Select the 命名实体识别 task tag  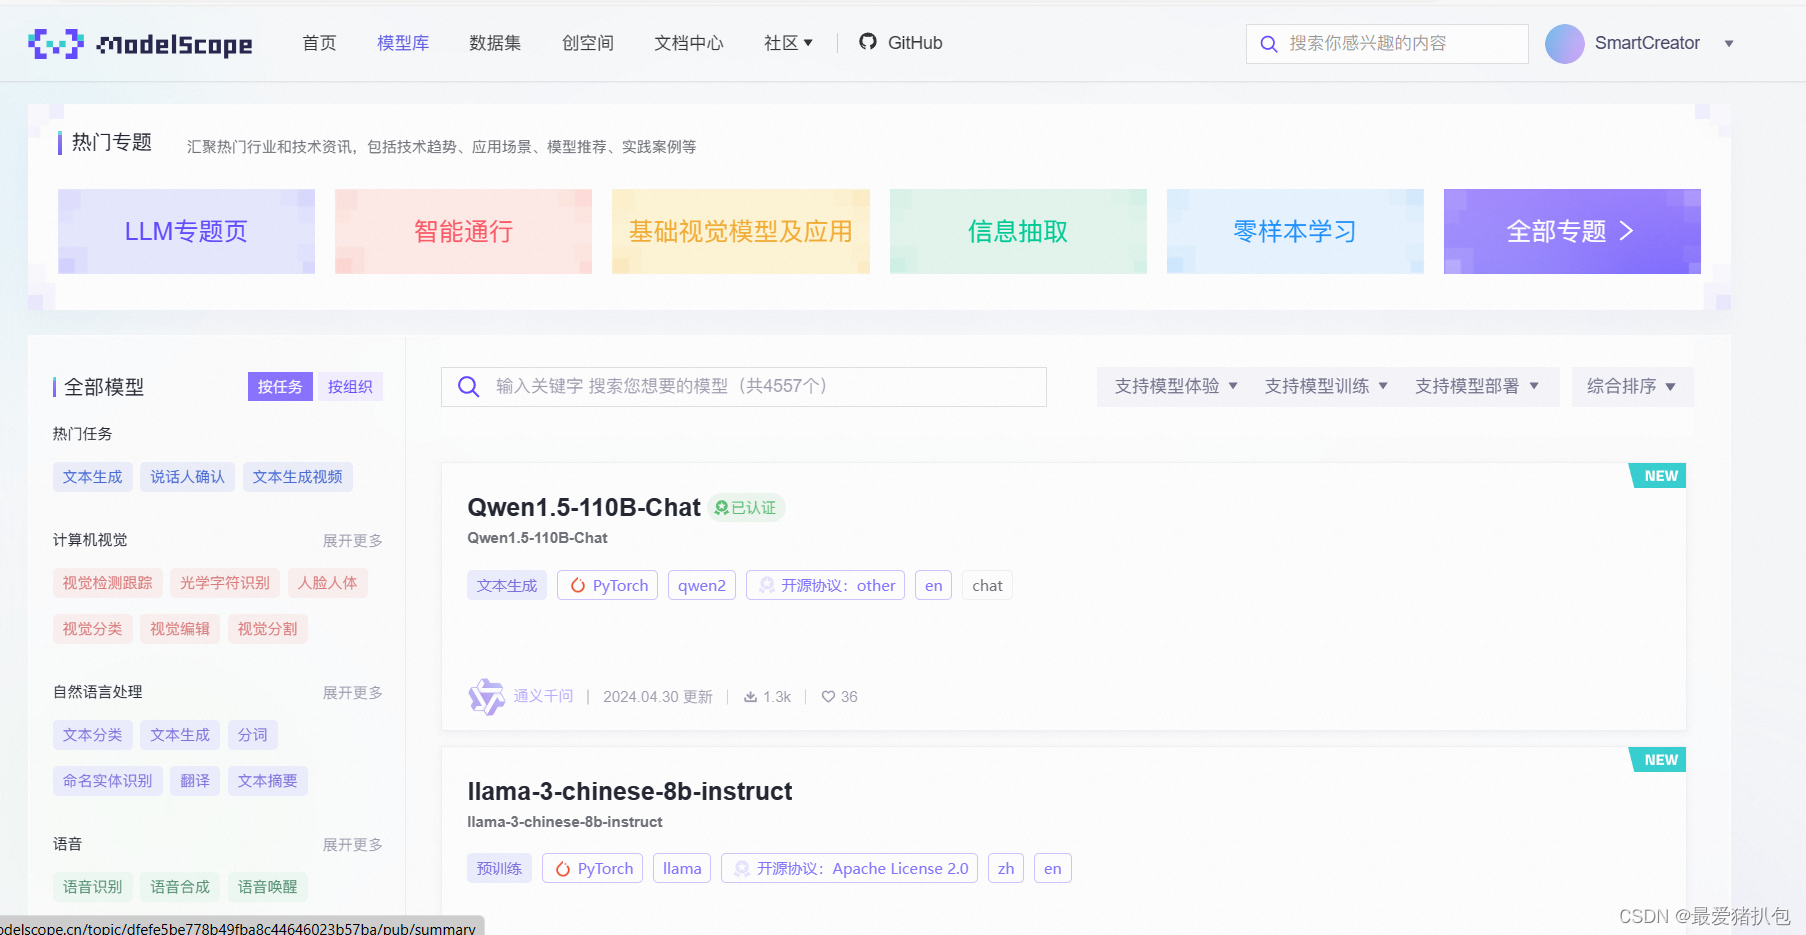108,781
